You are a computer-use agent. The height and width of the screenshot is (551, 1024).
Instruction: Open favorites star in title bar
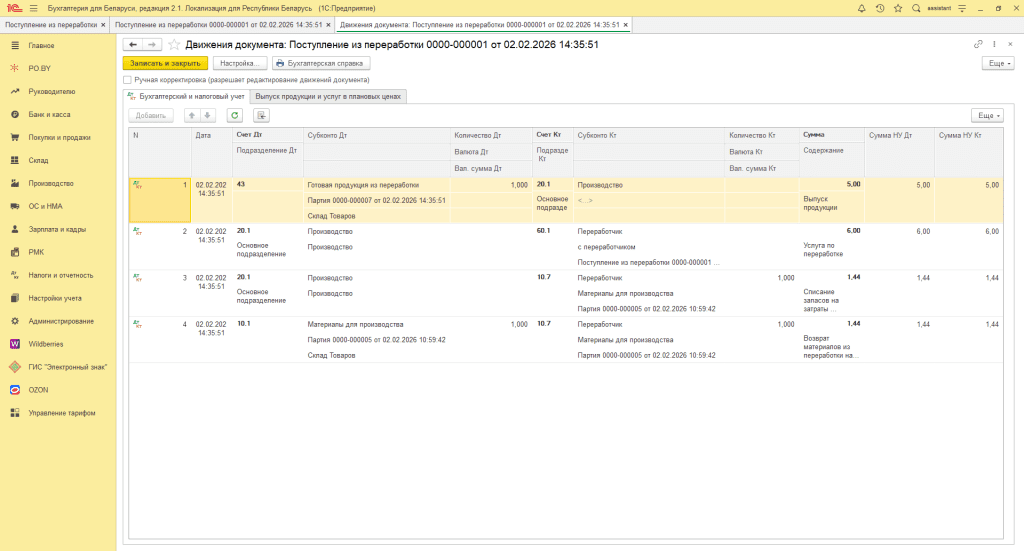(x=898, y=8)
